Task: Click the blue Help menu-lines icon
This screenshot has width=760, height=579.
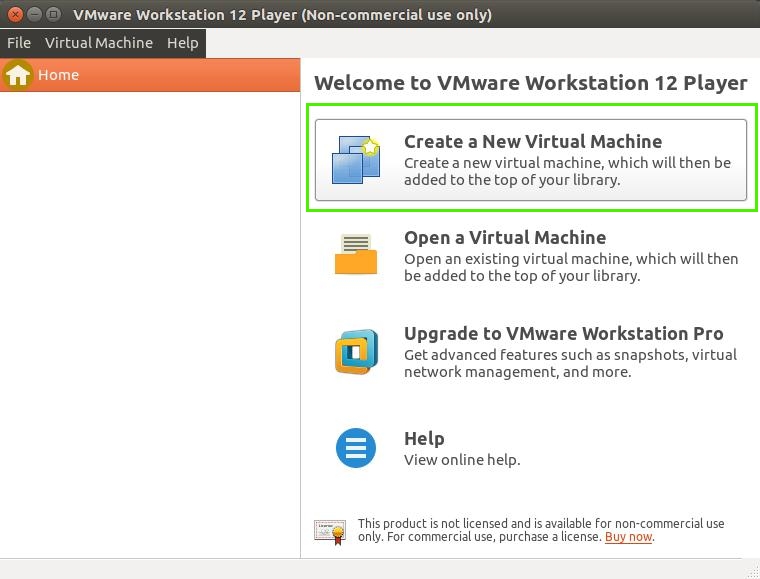Action: click(x=356, y=448)
